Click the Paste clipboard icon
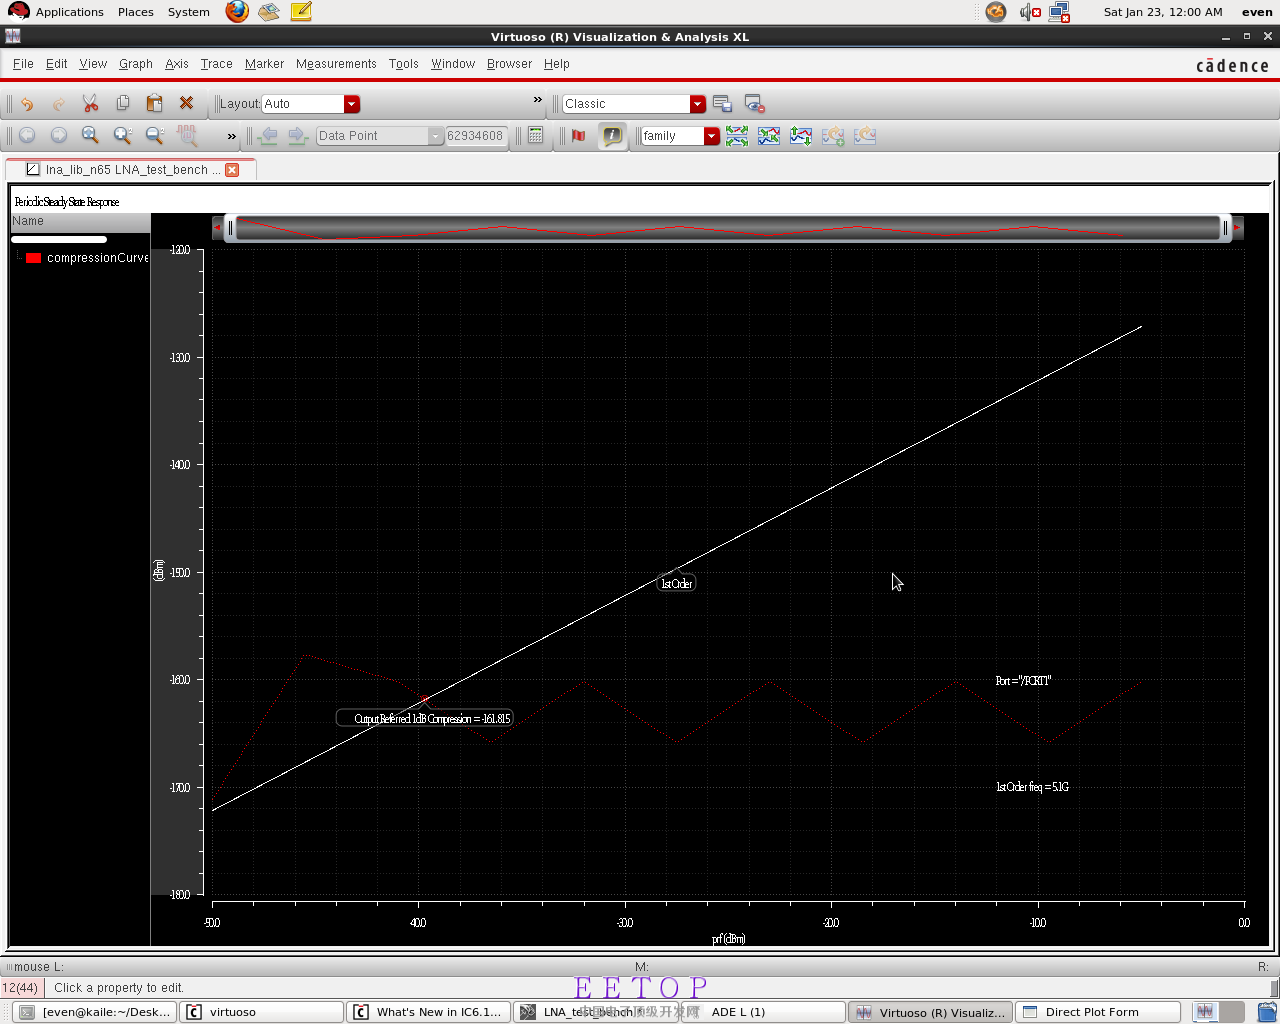Screen dimensions: 1280x1024 click(x=154, y=103)
